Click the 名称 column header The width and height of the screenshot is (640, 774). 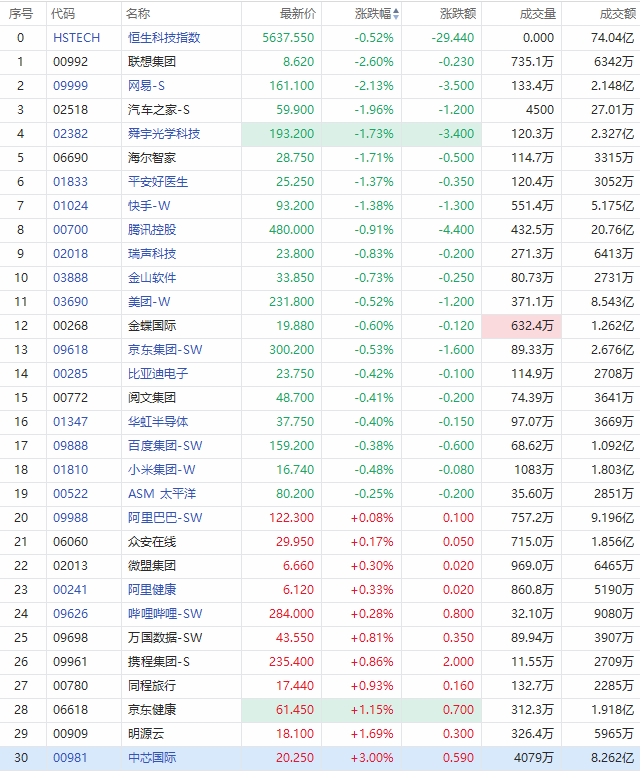138,14
